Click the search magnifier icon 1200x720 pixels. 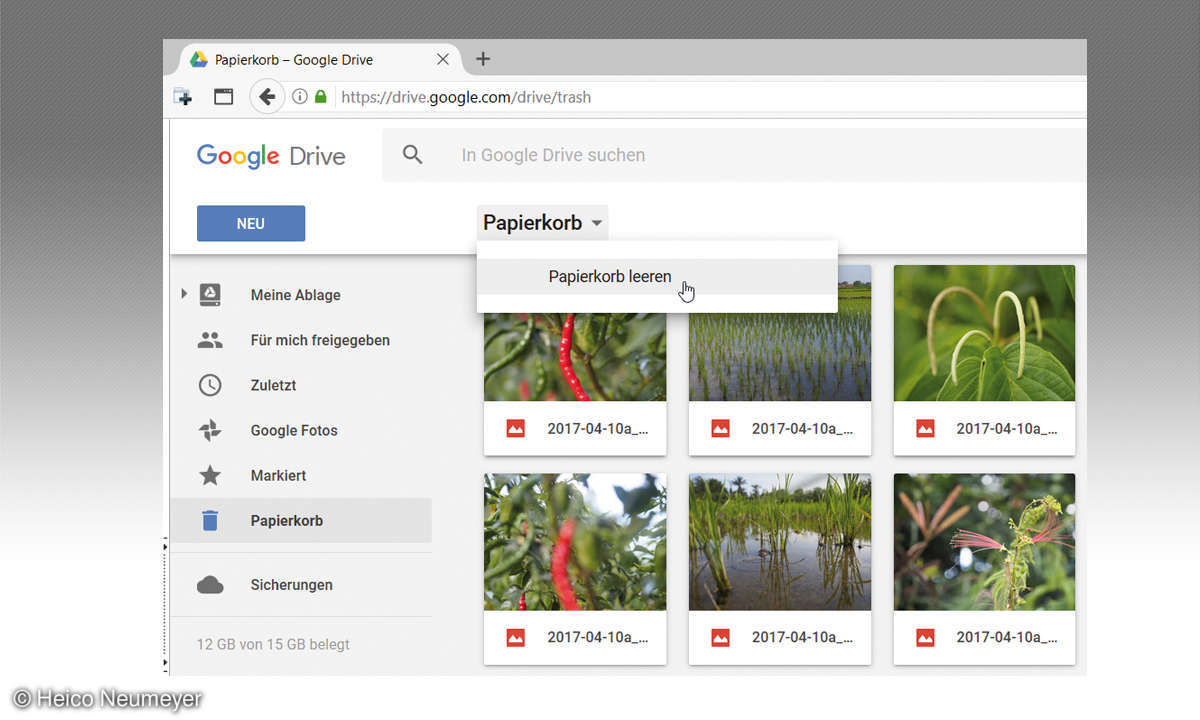pos(413,155)
